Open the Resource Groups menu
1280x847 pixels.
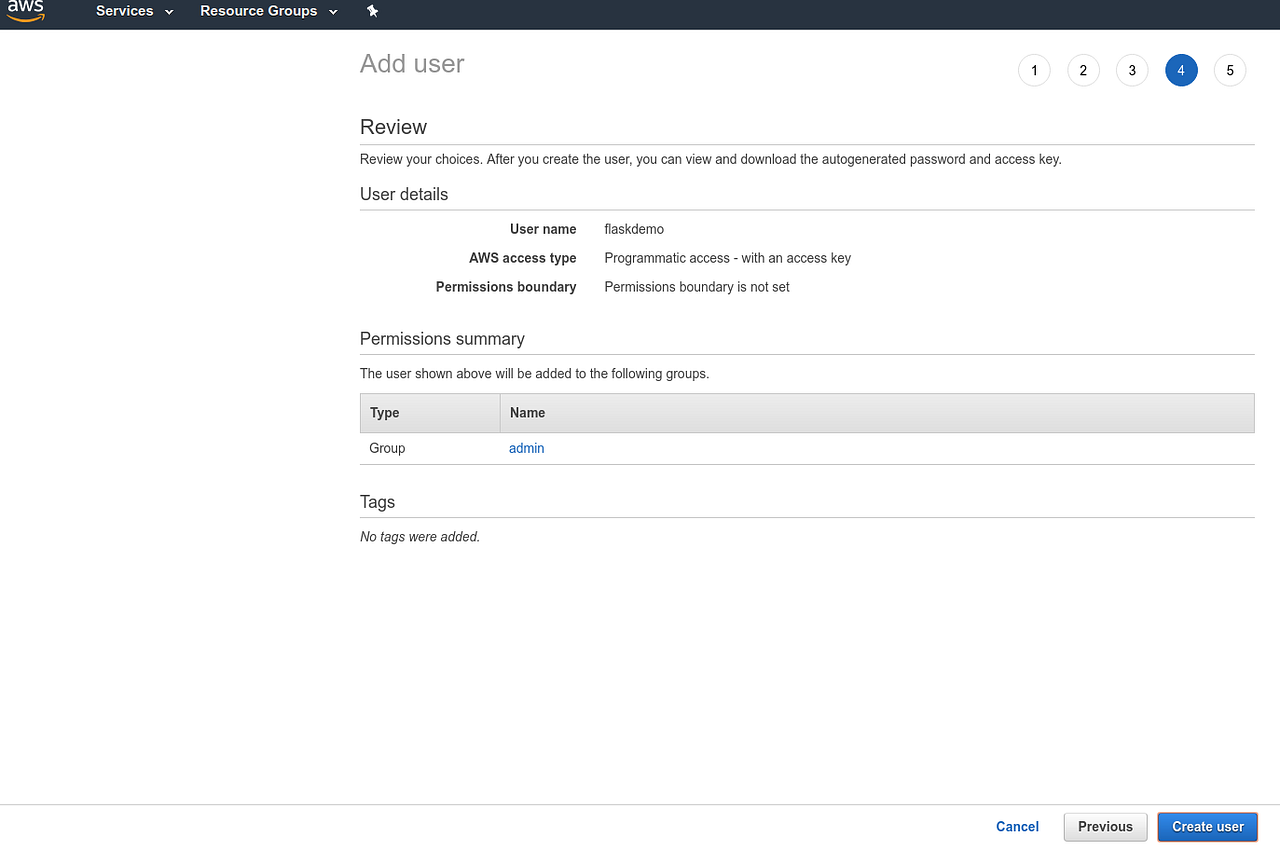coord(259,12)
